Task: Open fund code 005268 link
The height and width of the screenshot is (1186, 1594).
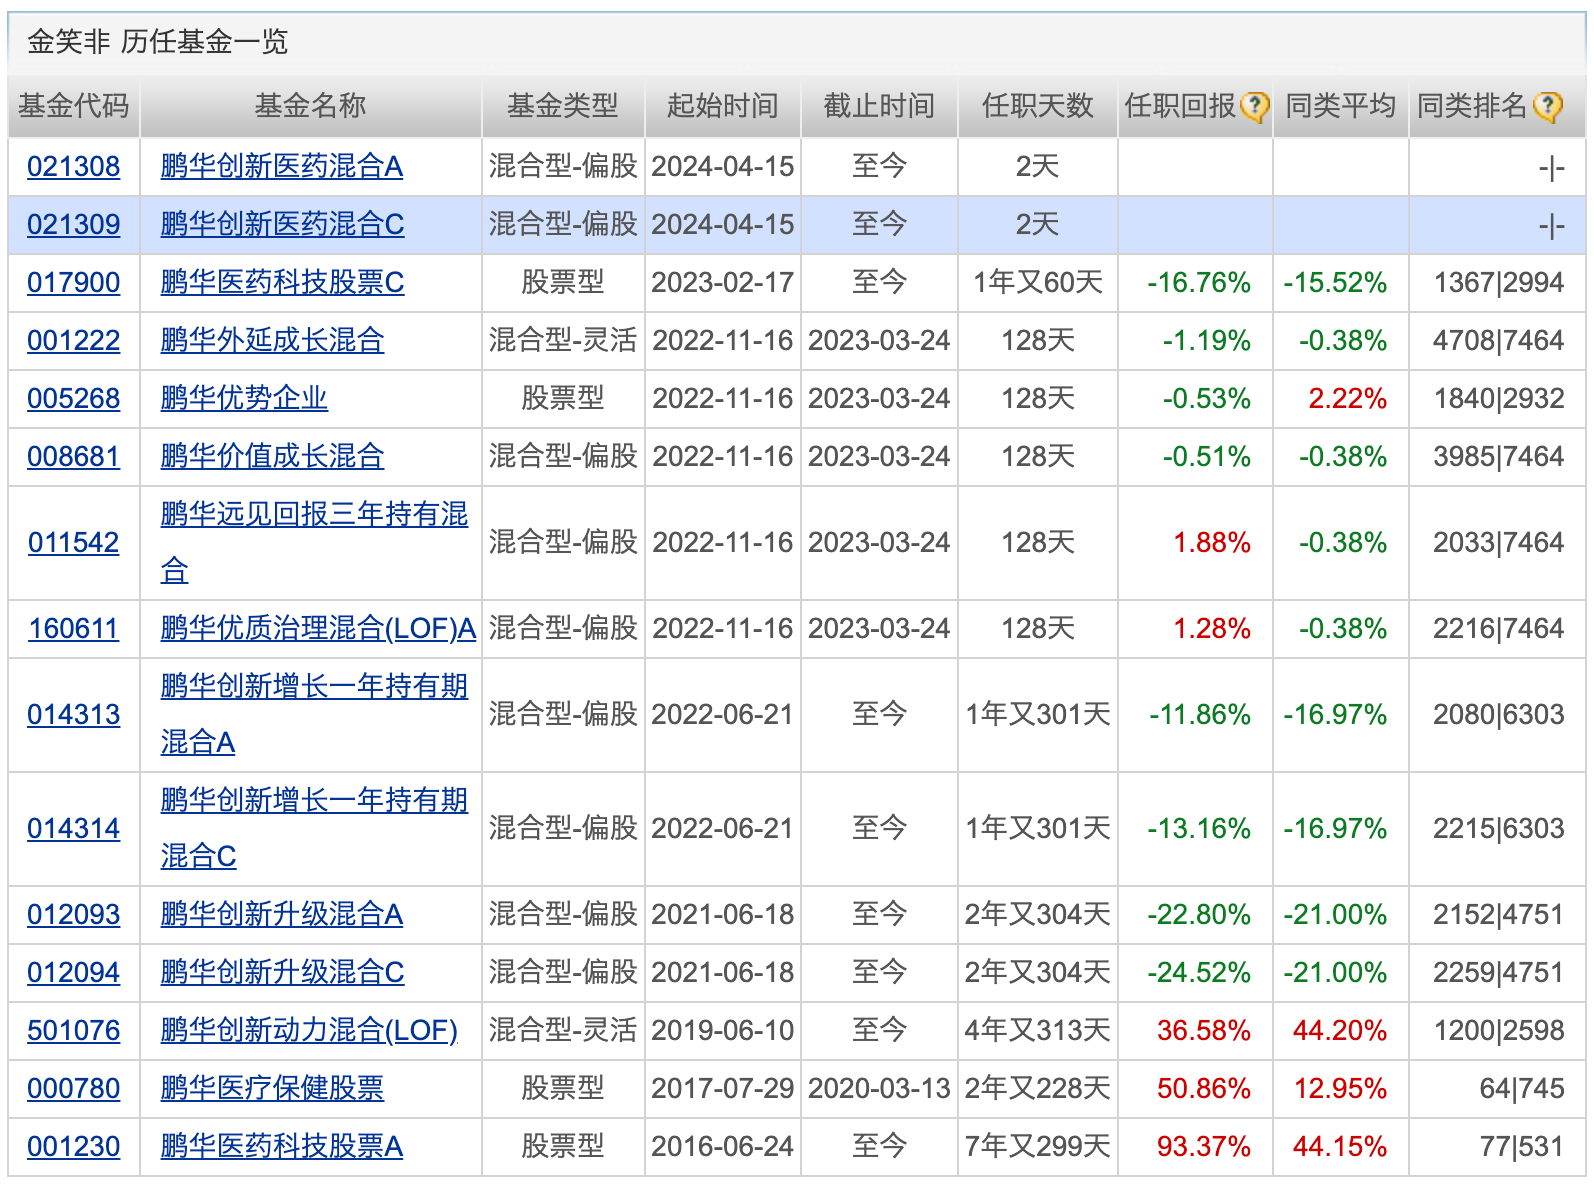Action: pos(74,398)
